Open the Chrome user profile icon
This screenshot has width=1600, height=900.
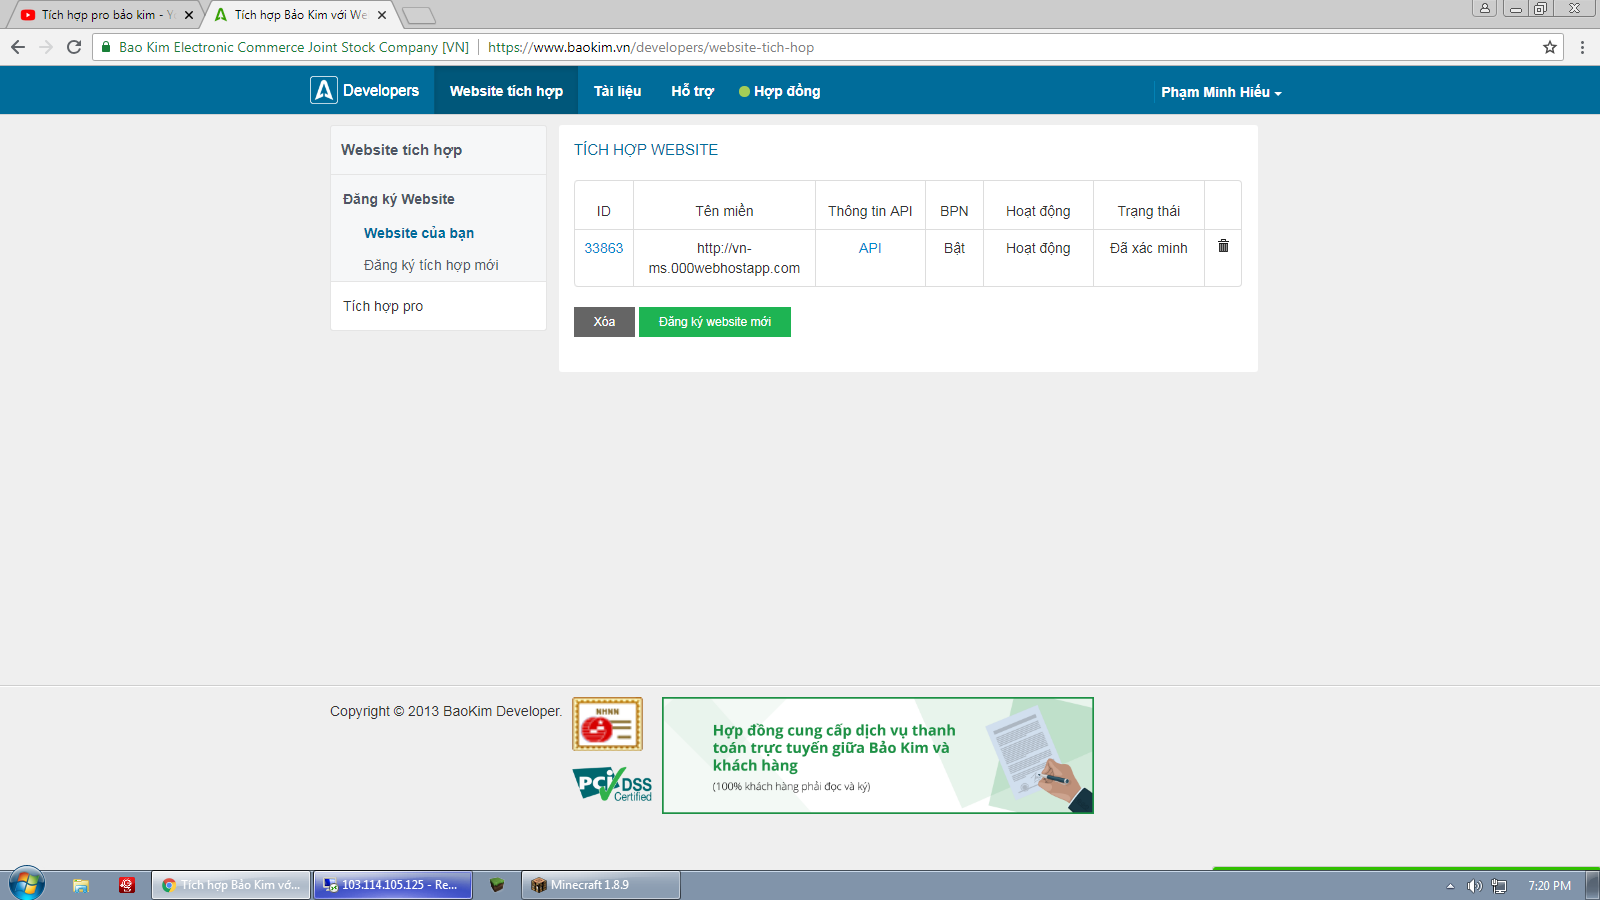(1485, 8)
